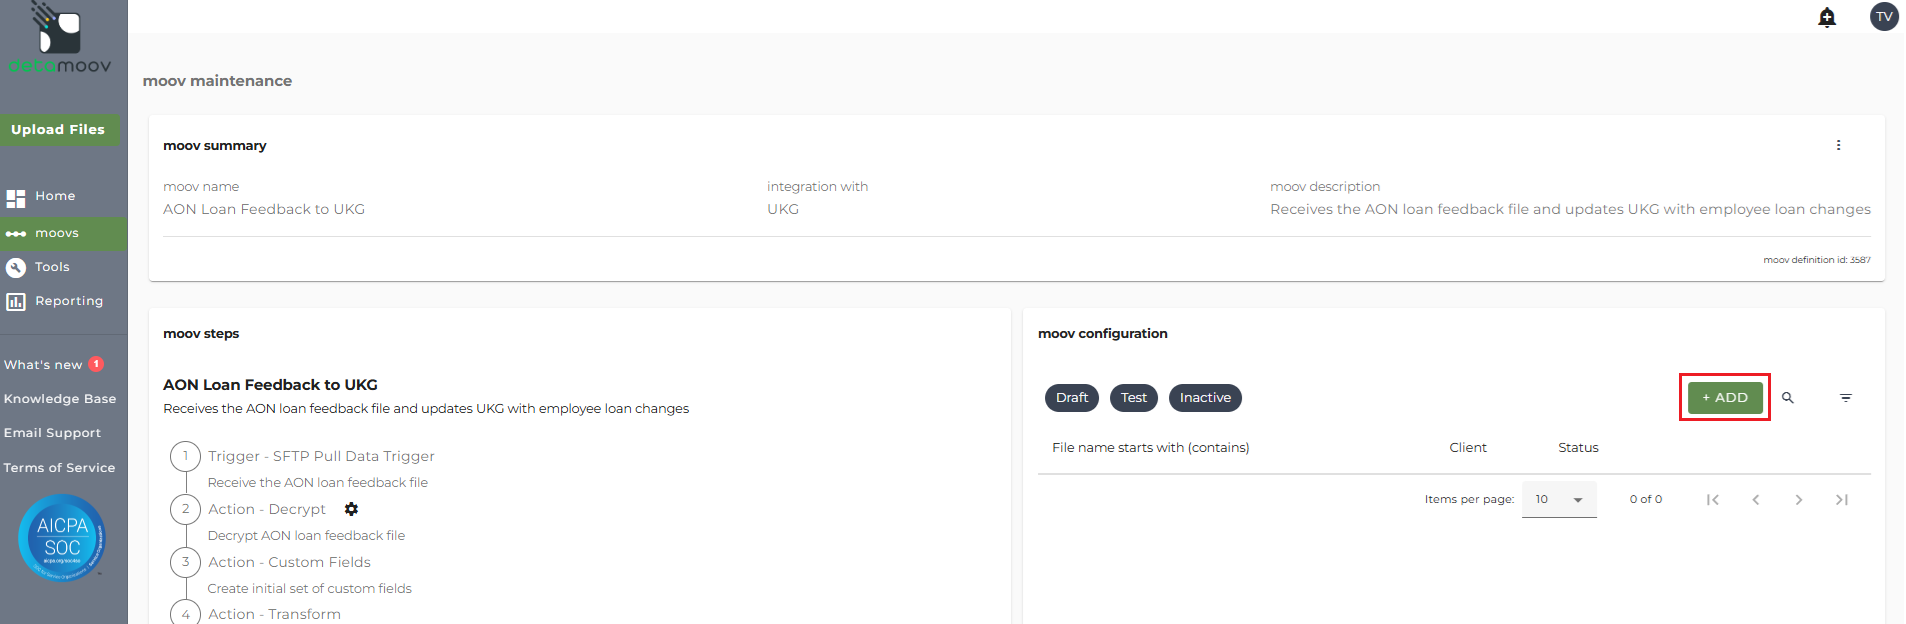Sort by Client column header

click(x=1468, y=448)
